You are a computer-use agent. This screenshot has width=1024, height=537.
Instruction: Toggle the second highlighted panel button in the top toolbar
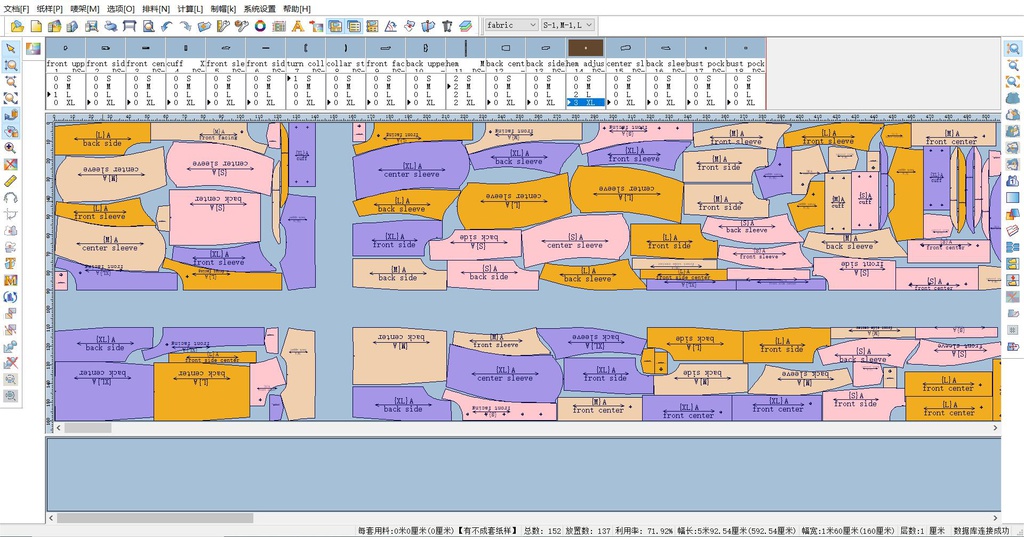(x=354, y=26)
